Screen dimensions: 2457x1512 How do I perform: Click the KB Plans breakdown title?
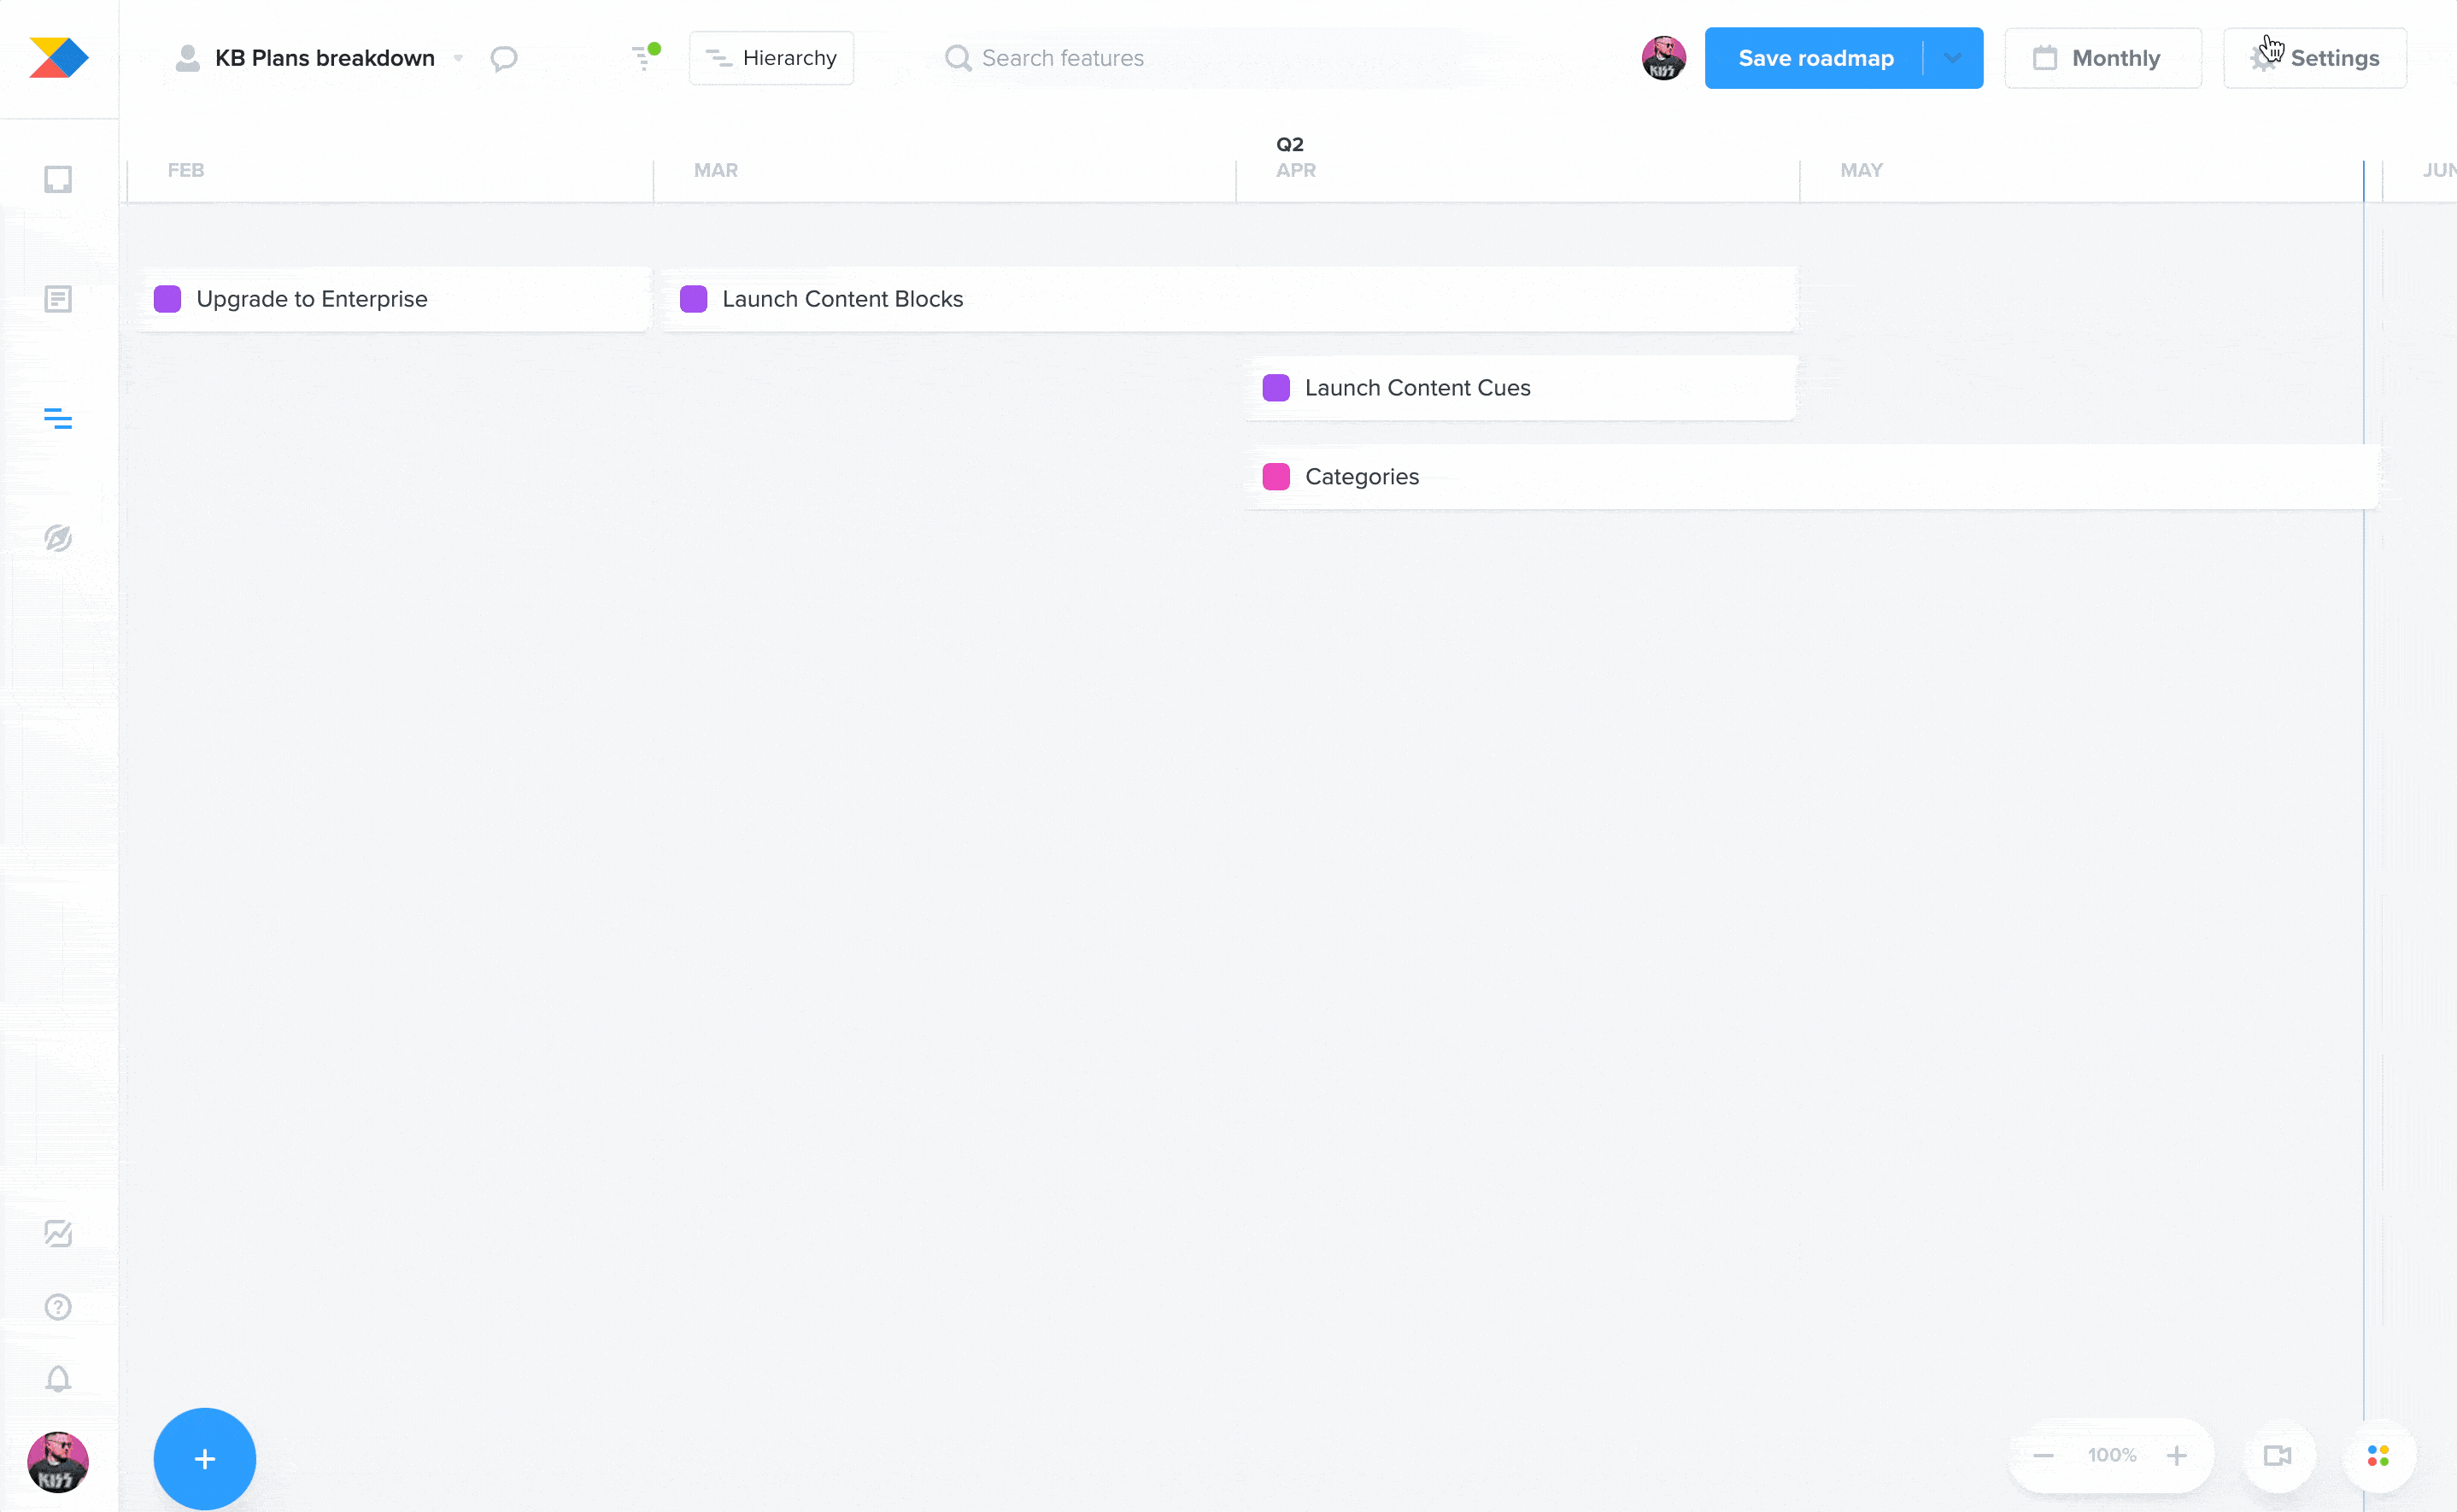(x=325, y=58)
